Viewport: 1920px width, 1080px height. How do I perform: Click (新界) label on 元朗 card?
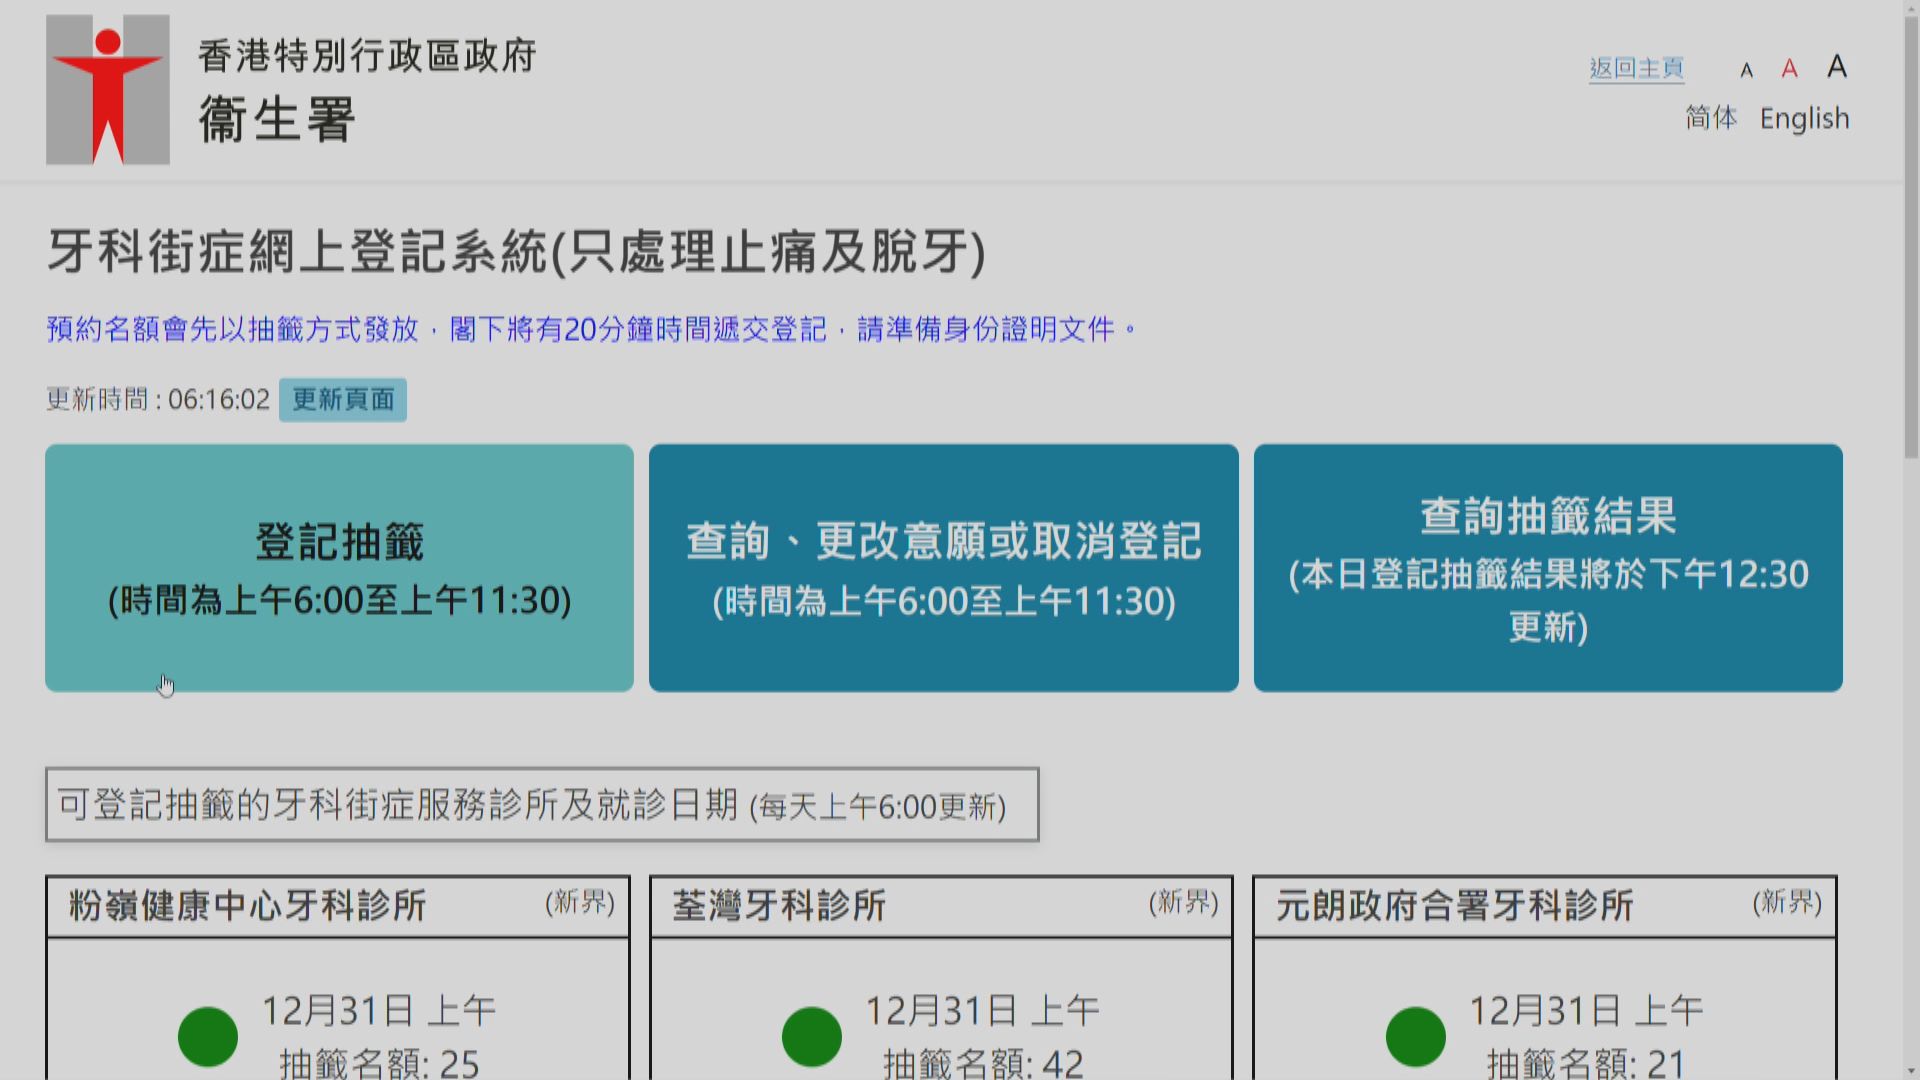(1788, 903)
